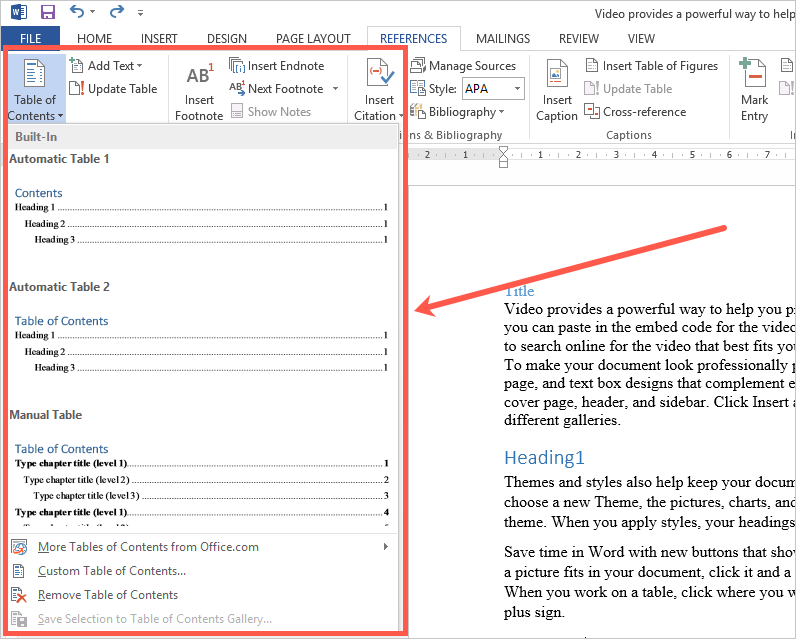Open the MAILINGS tab

(x=503, y=39)
